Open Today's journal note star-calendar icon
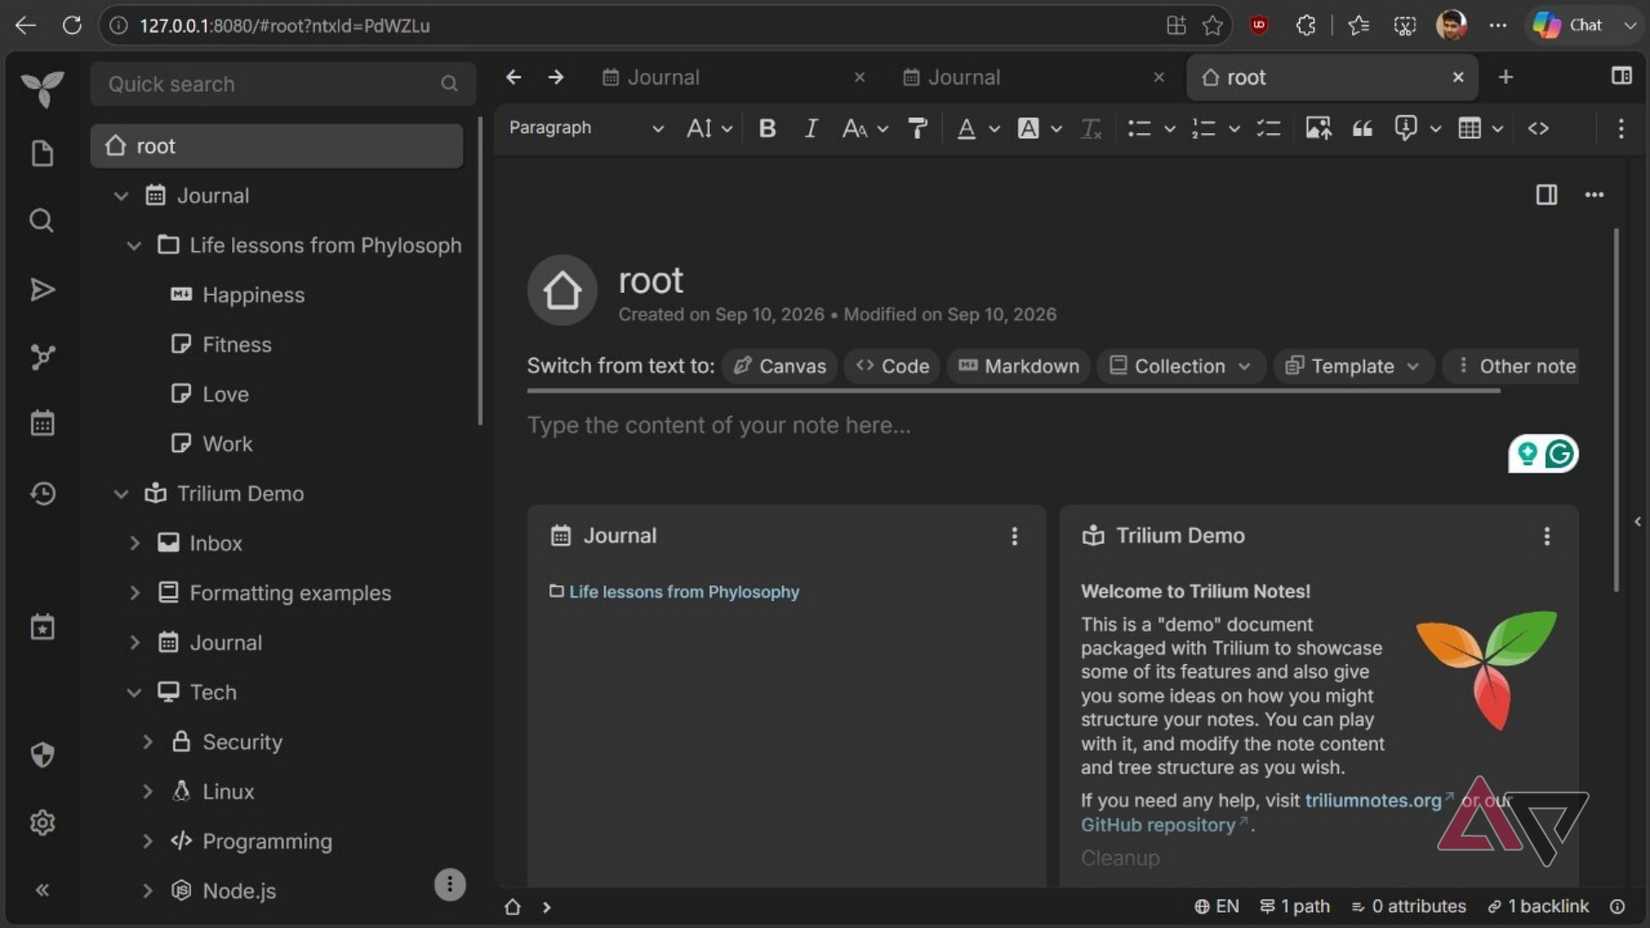This screenshot has height=928, width=1650. point(42,627)
